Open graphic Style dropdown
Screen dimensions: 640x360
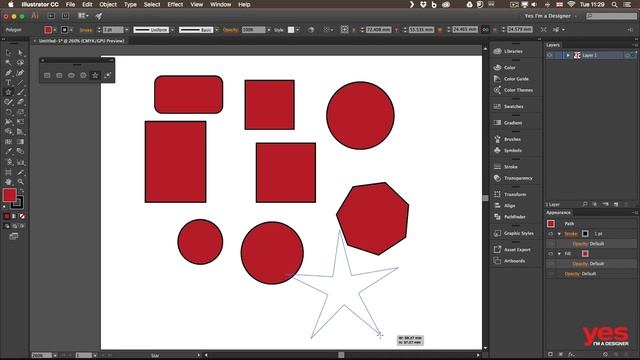pyautogui.click(x=298, y=30)
